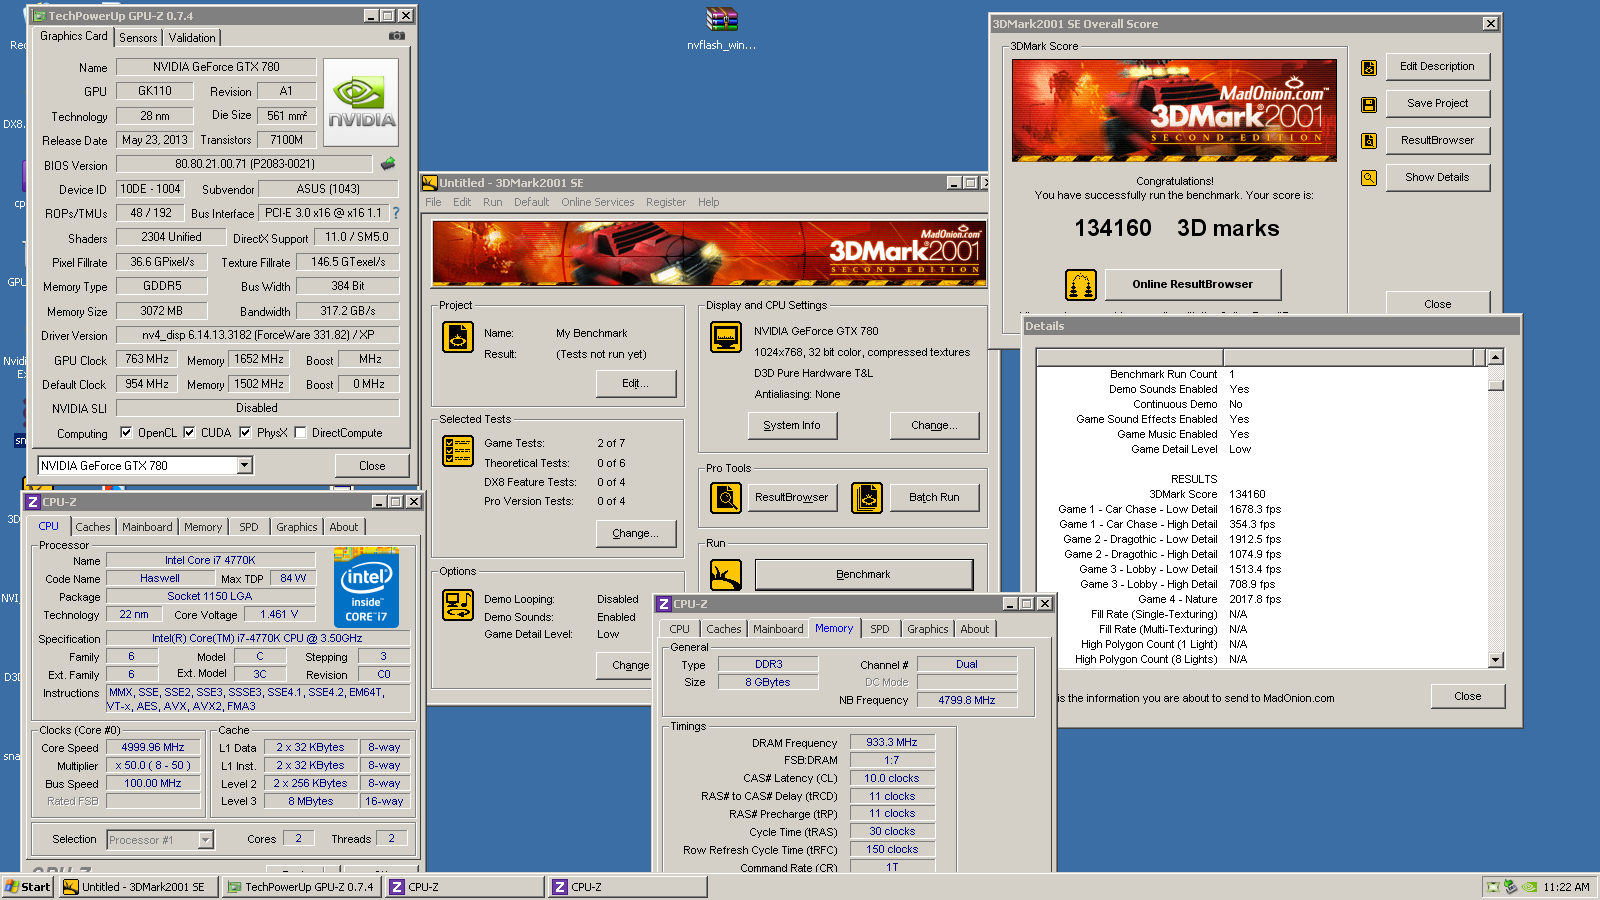Viewport: 1600px width, 900px height.
Task: Toggle the DirectCompute checkbox
Action: (300, 433)
